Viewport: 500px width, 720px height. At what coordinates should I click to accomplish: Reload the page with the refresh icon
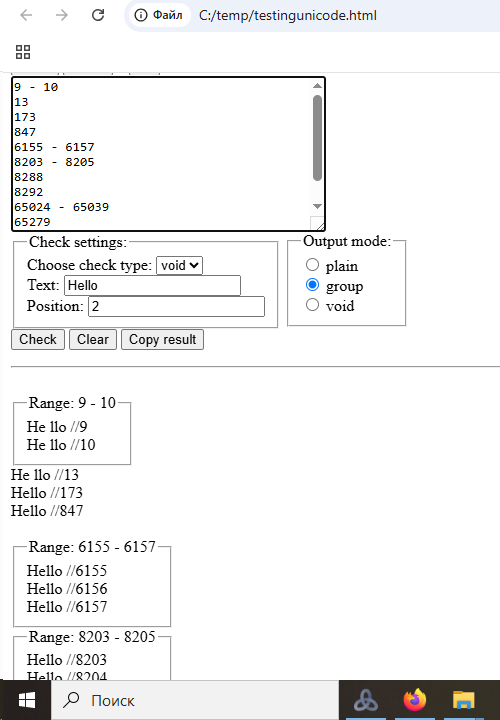pyautogui.click(x=98, y=15)
